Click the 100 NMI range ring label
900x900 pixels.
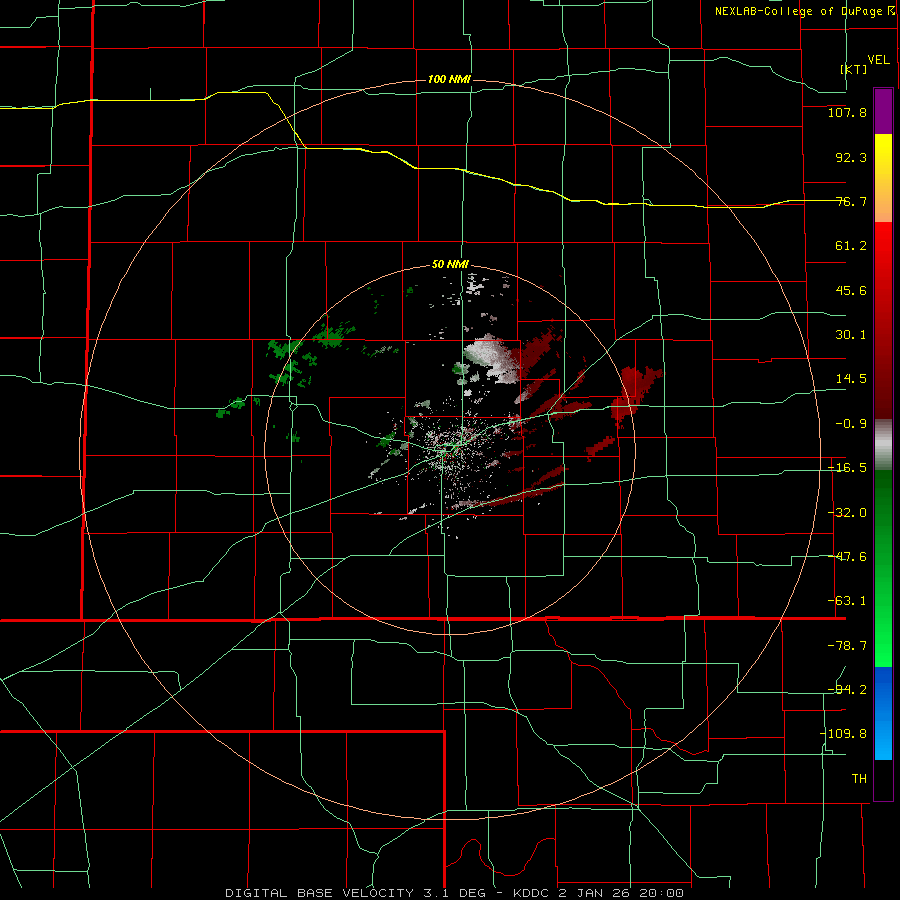(x=449, y=79)
